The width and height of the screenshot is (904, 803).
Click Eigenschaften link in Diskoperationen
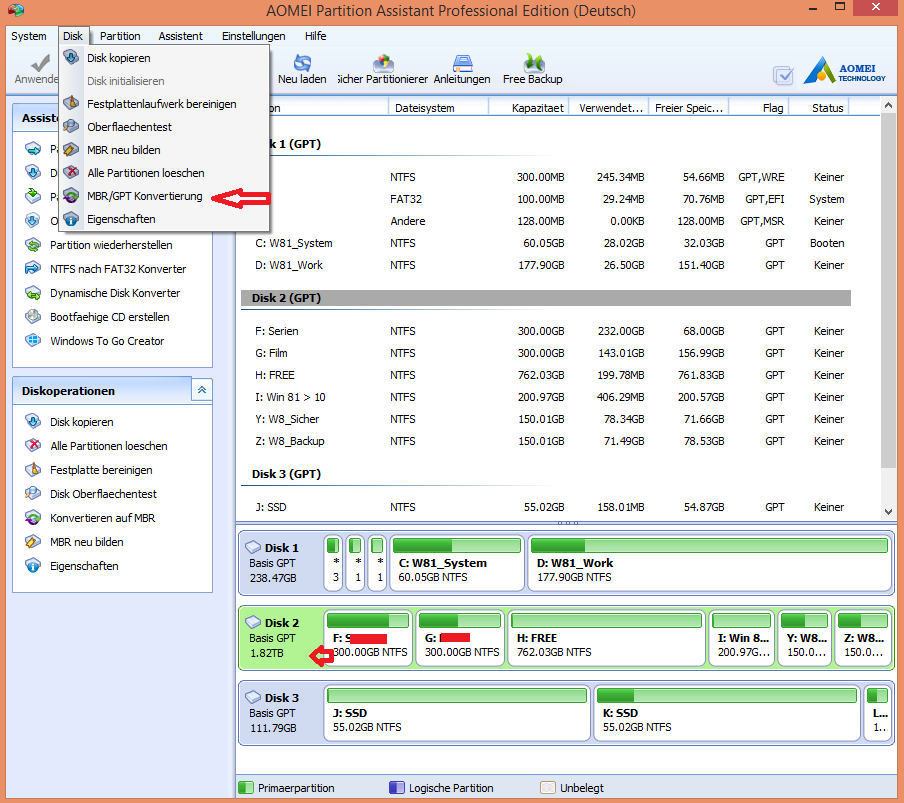[84, 566]
